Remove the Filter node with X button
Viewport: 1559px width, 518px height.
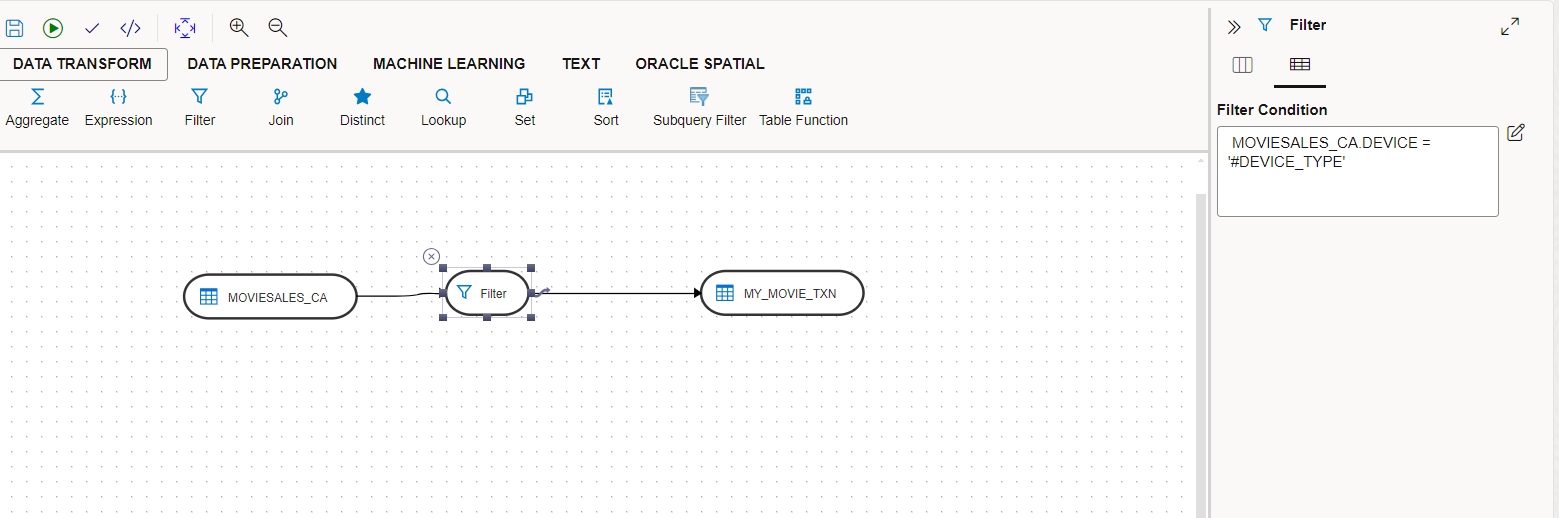click(431, 257)
